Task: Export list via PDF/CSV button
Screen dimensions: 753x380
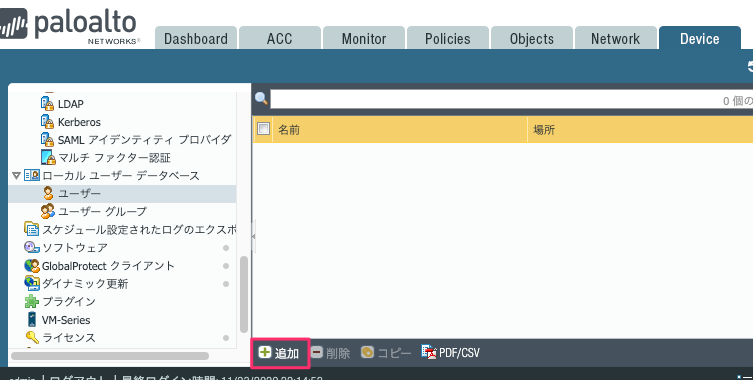Action: click(x=450, y=353)
